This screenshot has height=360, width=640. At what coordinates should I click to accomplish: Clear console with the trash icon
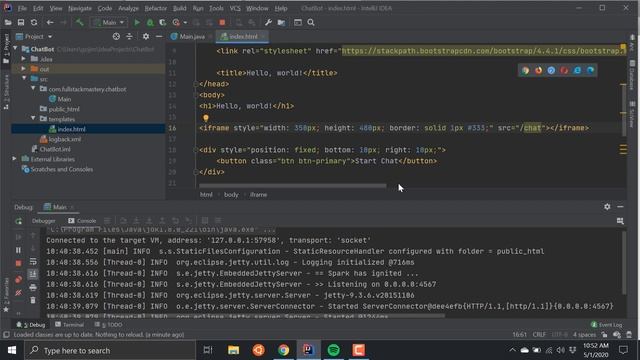33,300
